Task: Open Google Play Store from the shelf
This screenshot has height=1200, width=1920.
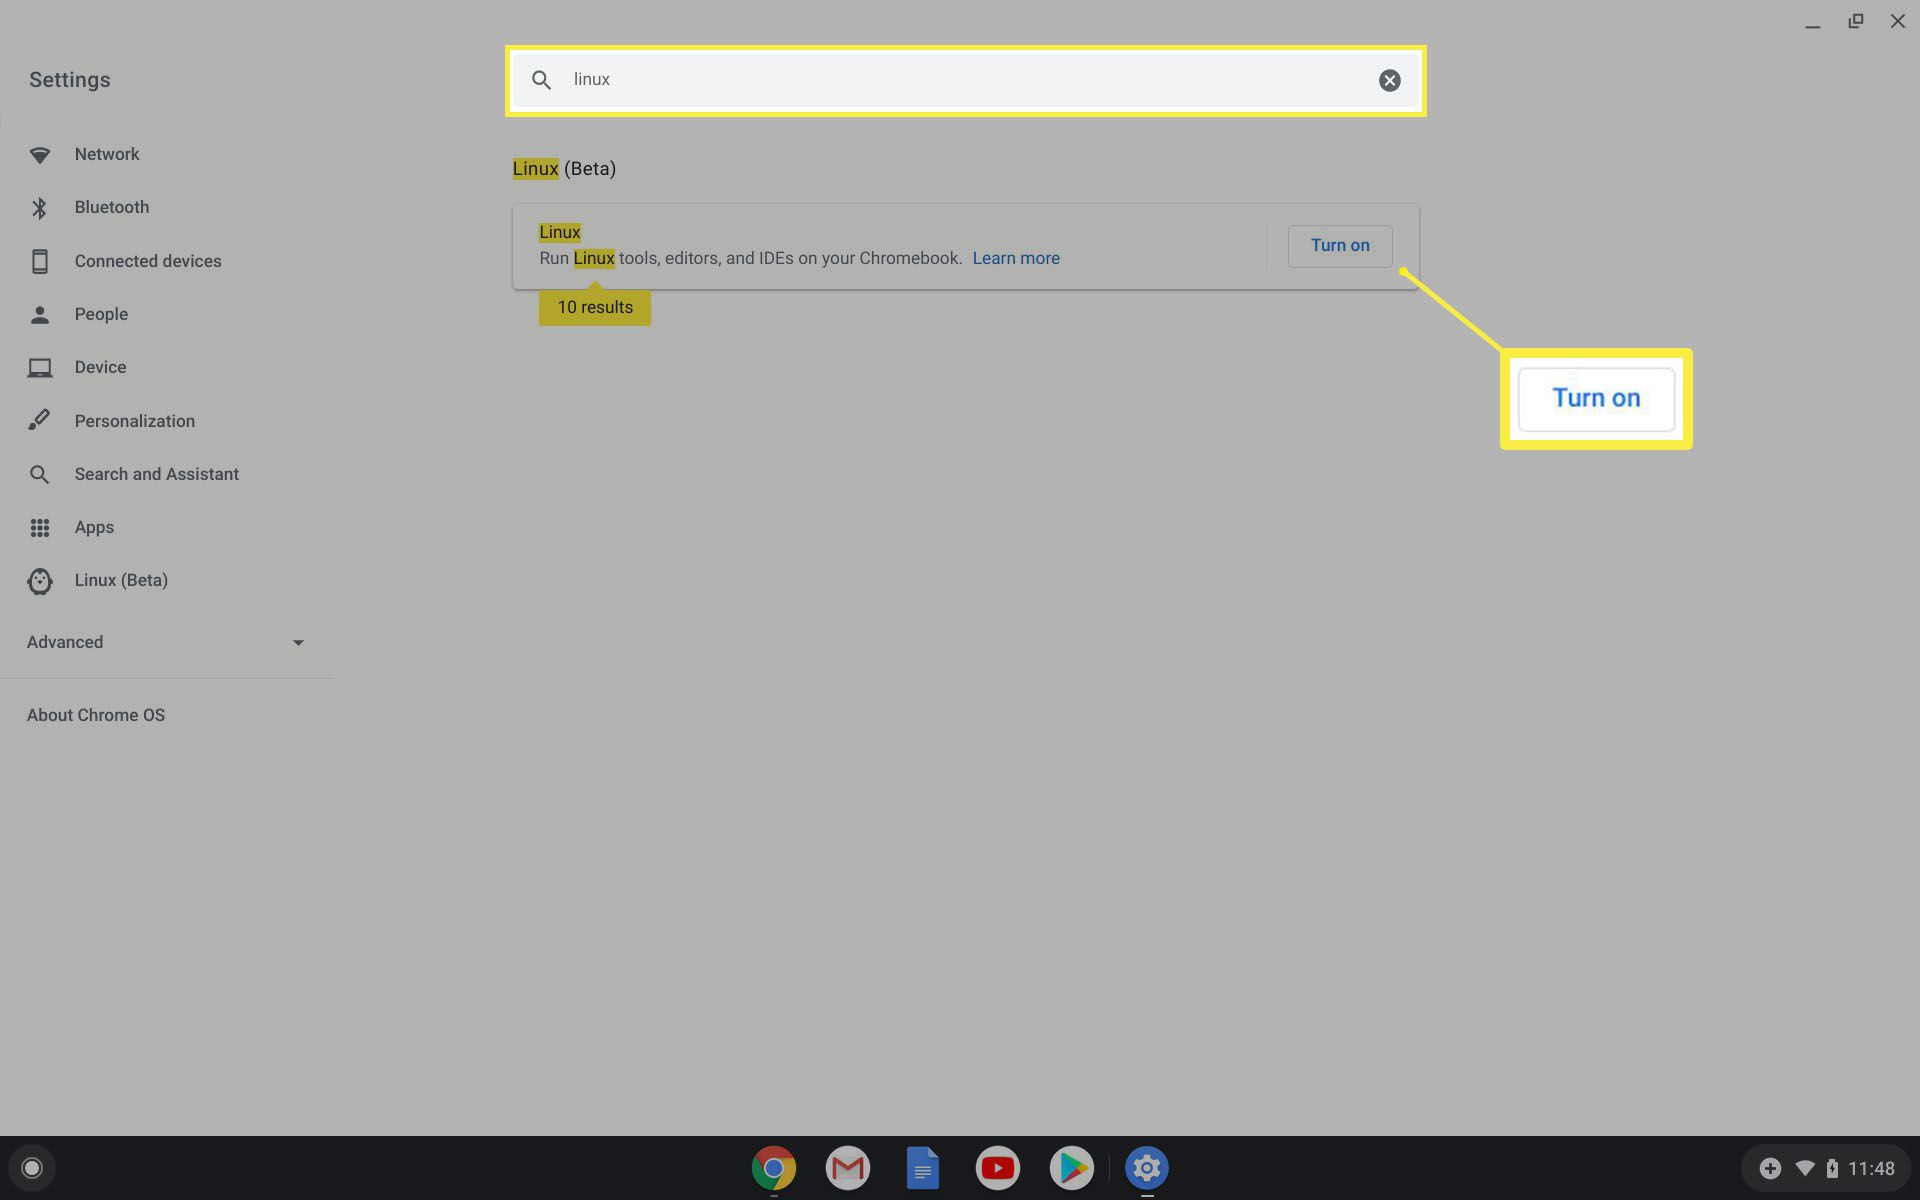Action: point(1072,1168)
